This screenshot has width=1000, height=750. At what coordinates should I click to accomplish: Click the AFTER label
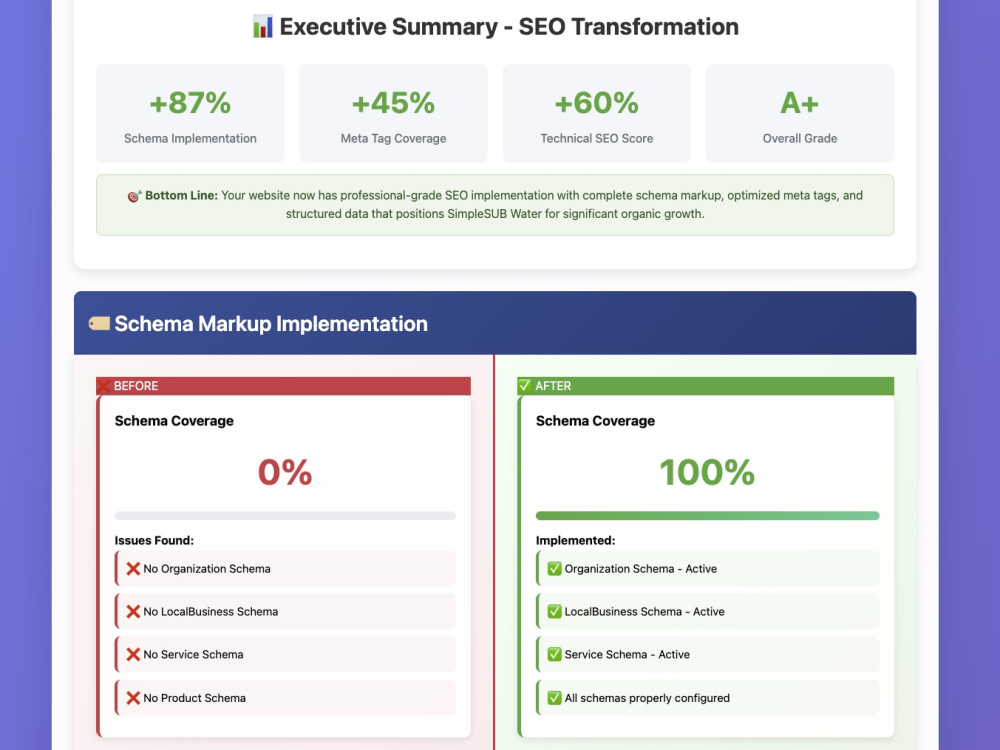pyautogui.click(x=553, y=386)
